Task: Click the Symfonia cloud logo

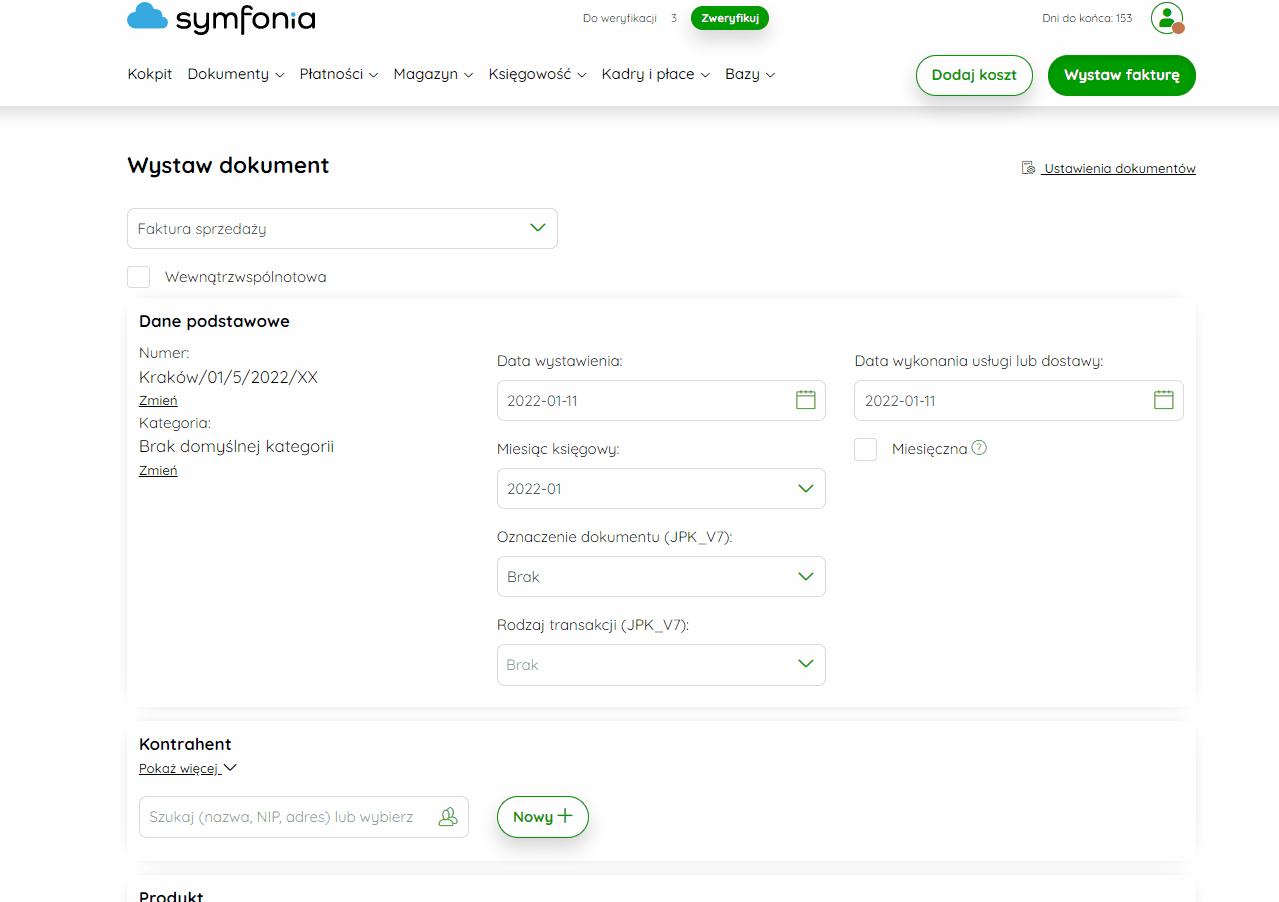Action: coord(221,18)
